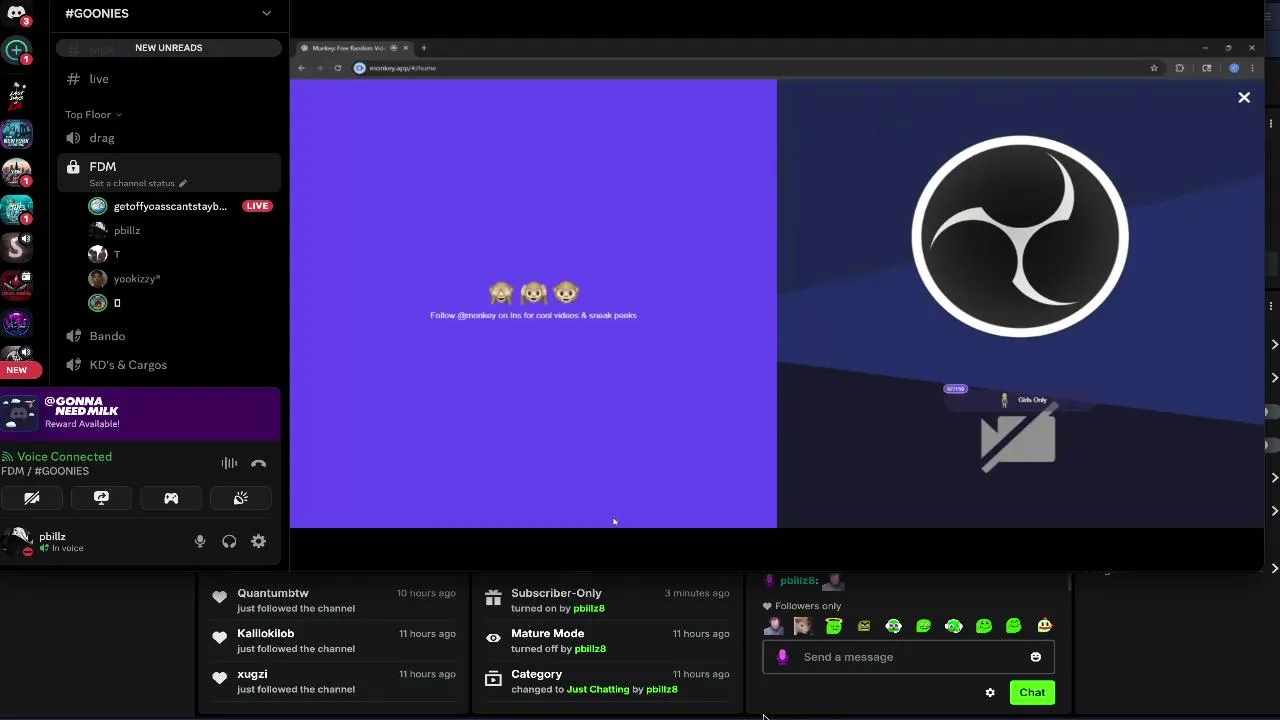Click the Category clapperboard icon
Screen dimensions: 1280x720
(493, 679)
